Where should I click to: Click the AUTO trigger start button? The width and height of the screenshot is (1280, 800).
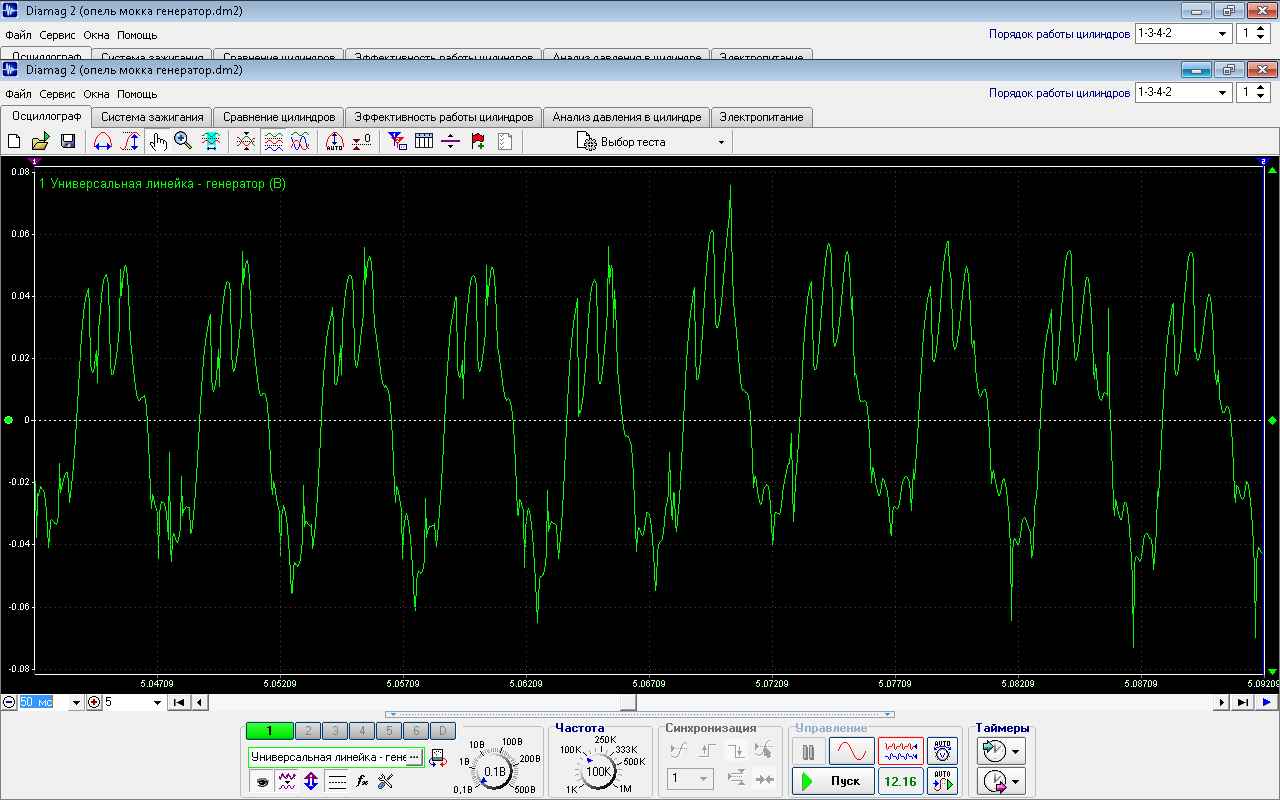click(942, 781)
